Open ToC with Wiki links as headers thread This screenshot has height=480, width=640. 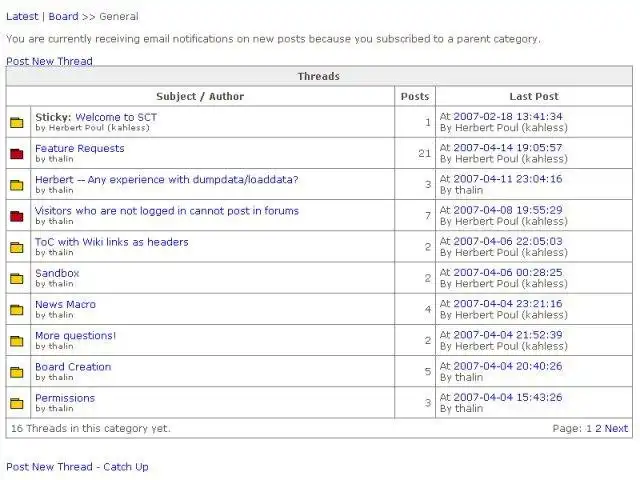click(x=112, y=242)
